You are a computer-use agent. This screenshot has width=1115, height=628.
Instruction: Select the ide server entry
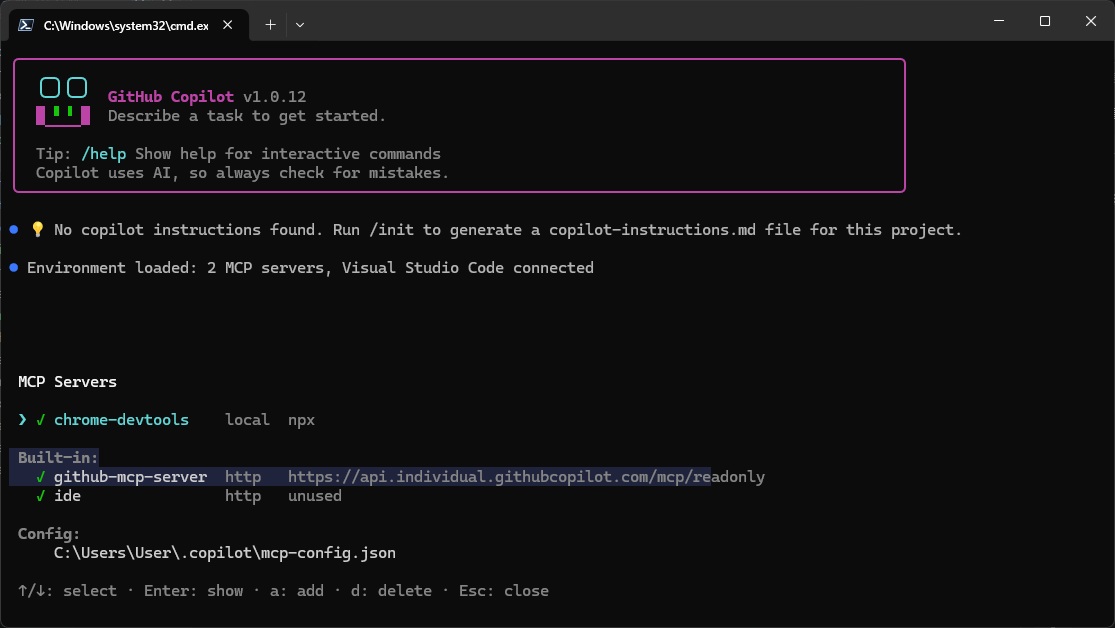point(68,496)
